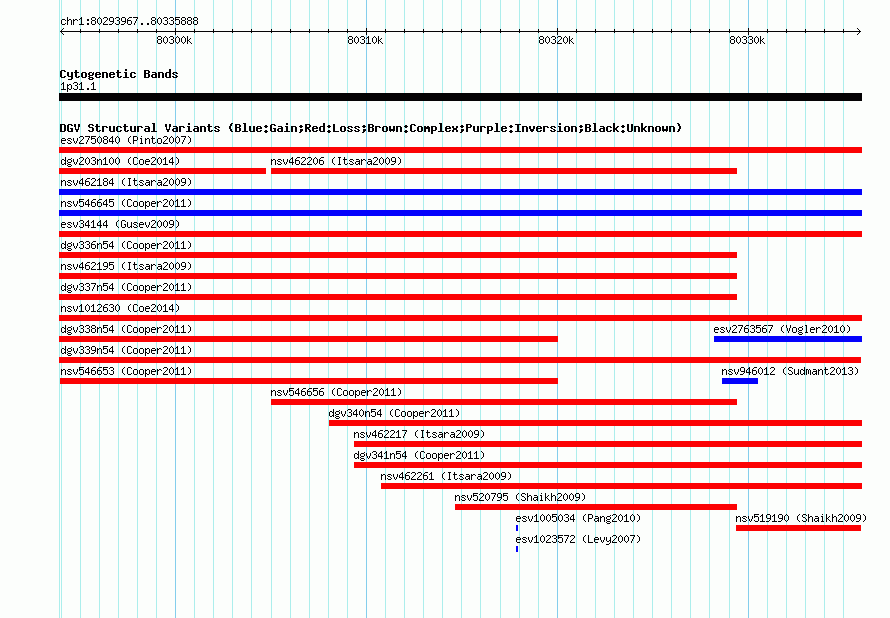Screen dimensions: 890x618
Task: Click the dgv338n54 (Cooper2011) label
Action: click(126, 329)
